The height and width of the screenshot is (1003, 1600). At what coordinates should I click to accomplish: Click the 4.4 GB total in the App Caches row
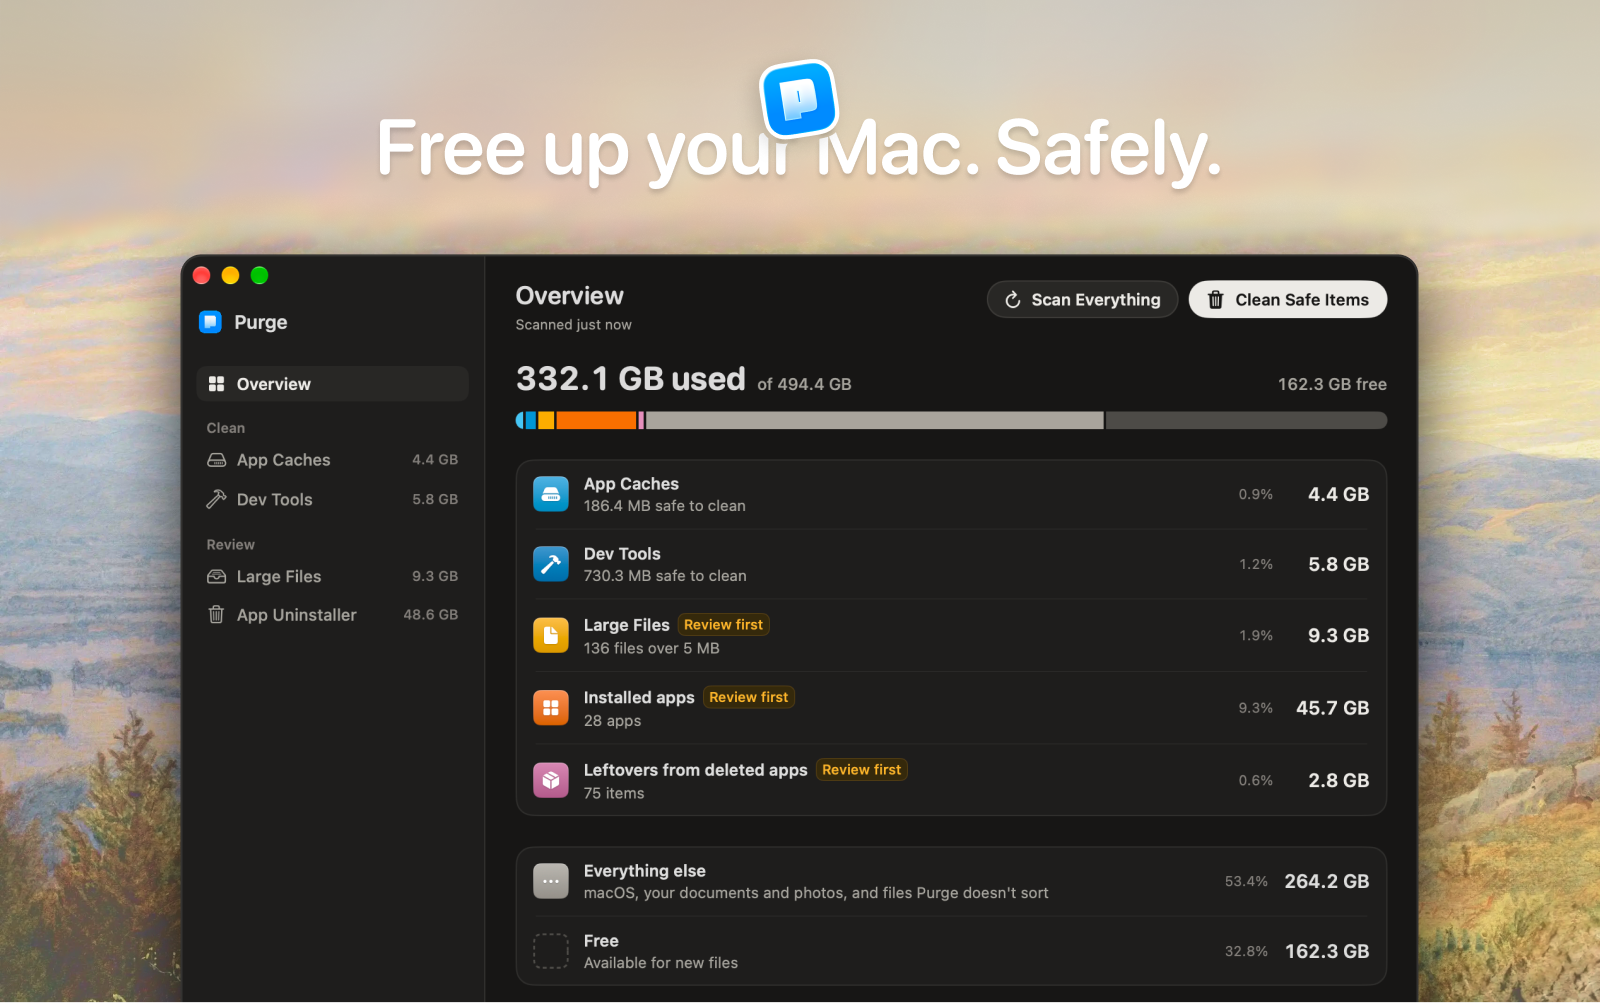1338,494
